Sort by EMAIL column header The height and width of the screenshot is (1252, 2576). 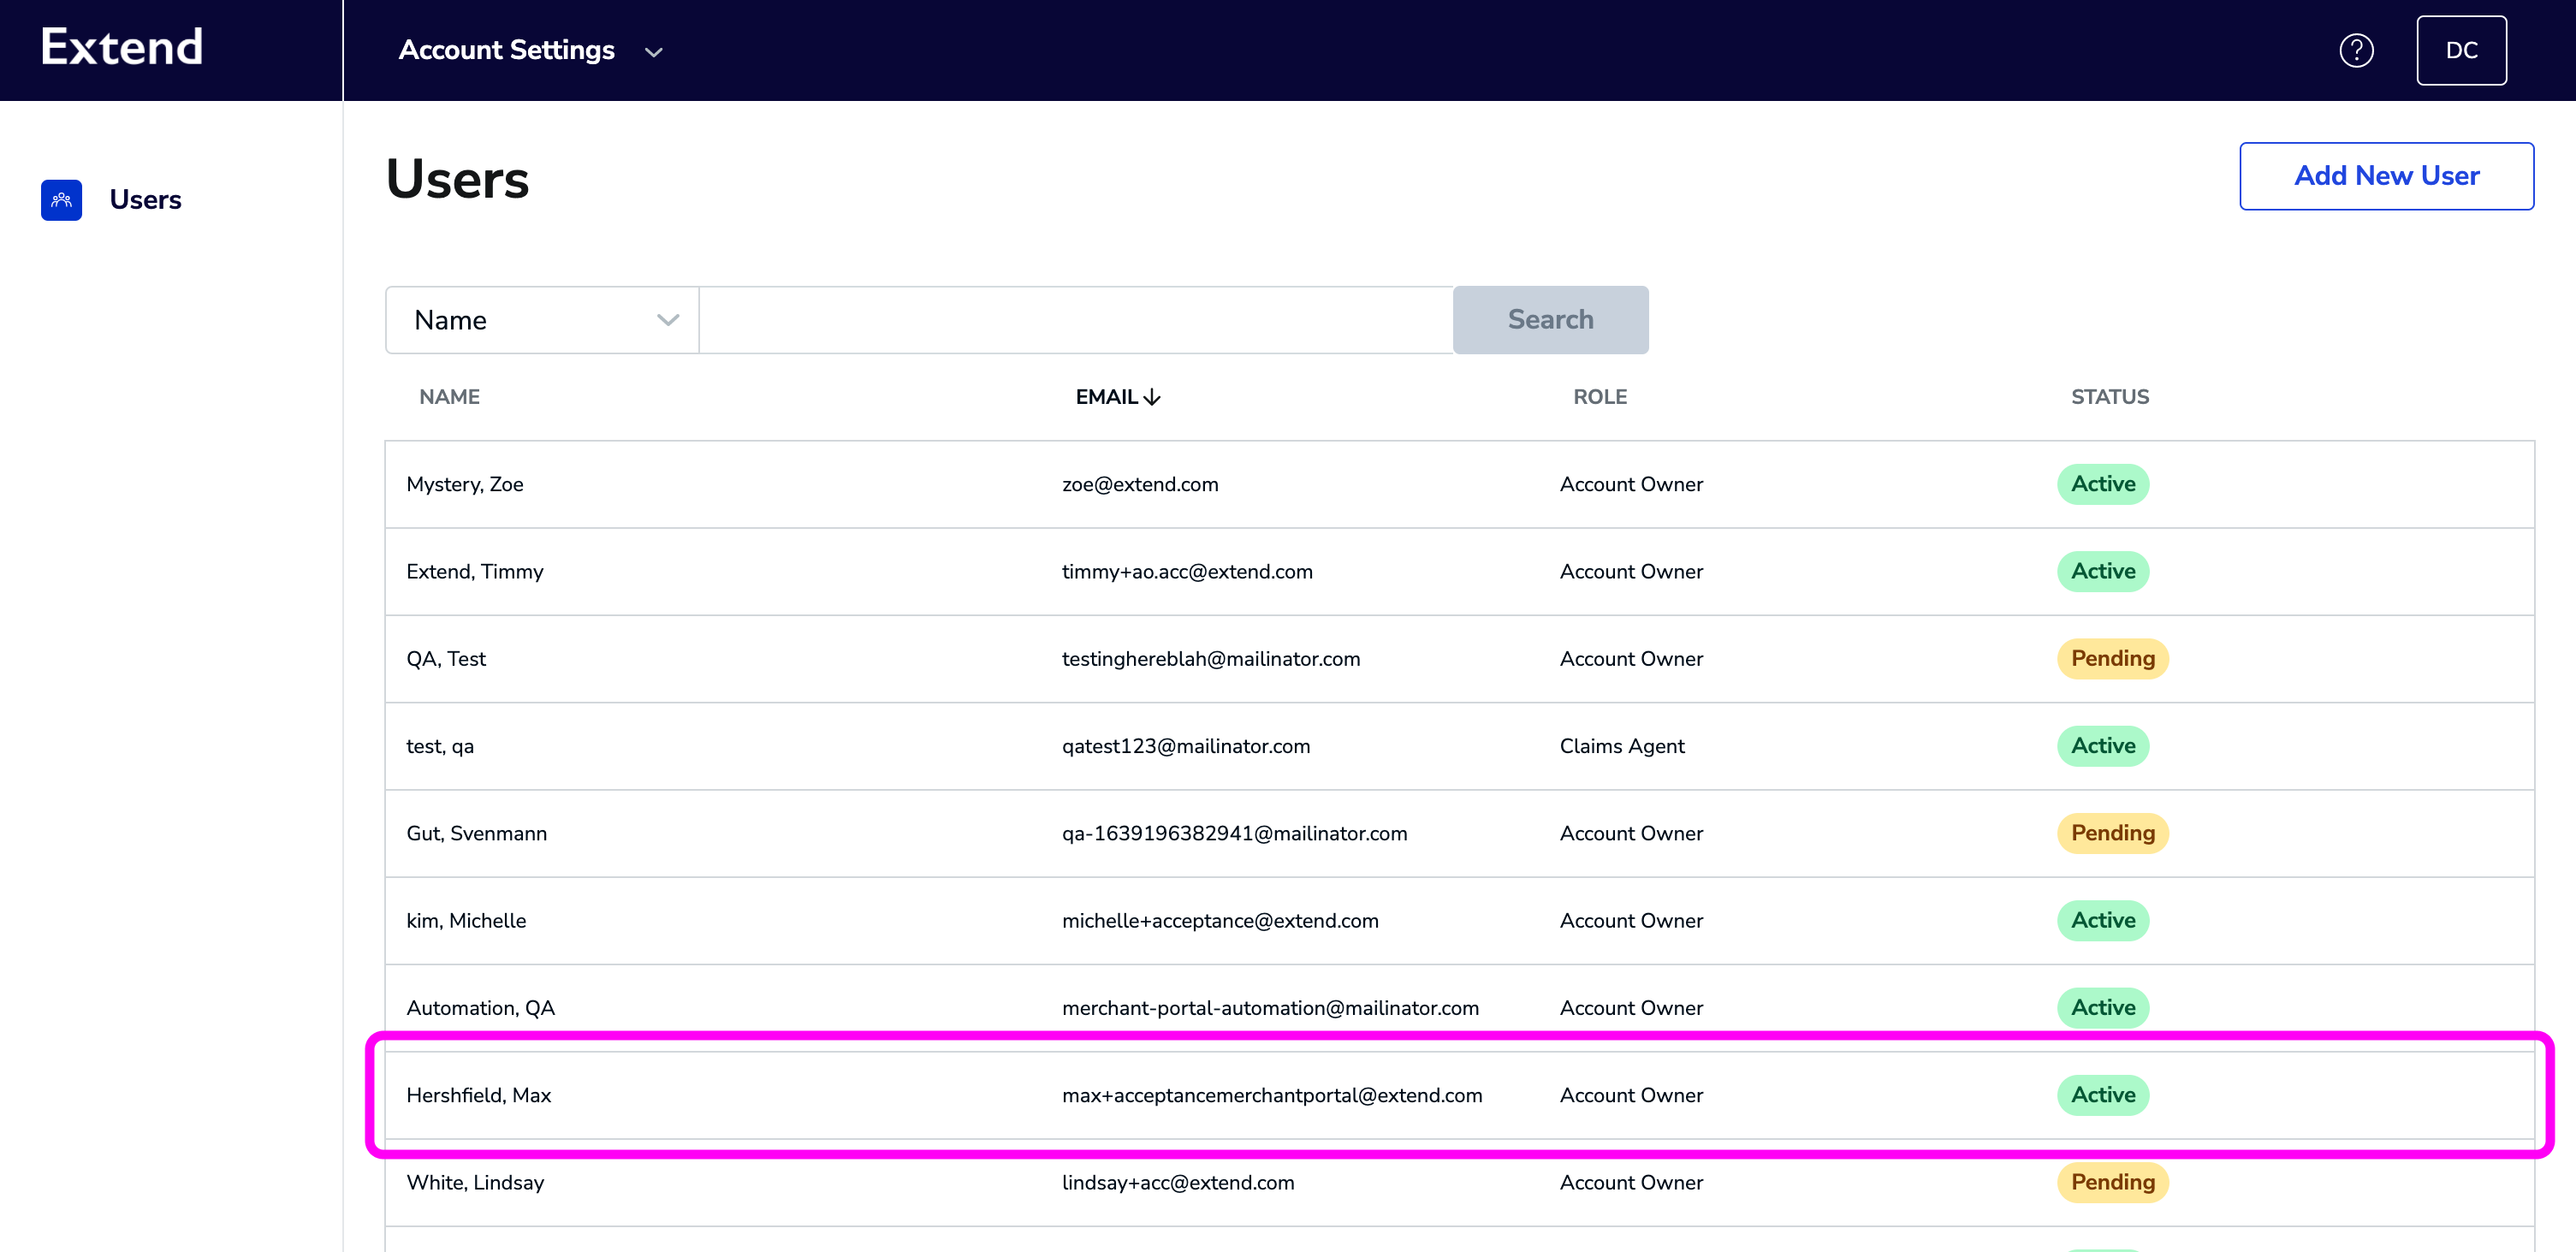click(1107, 397)
